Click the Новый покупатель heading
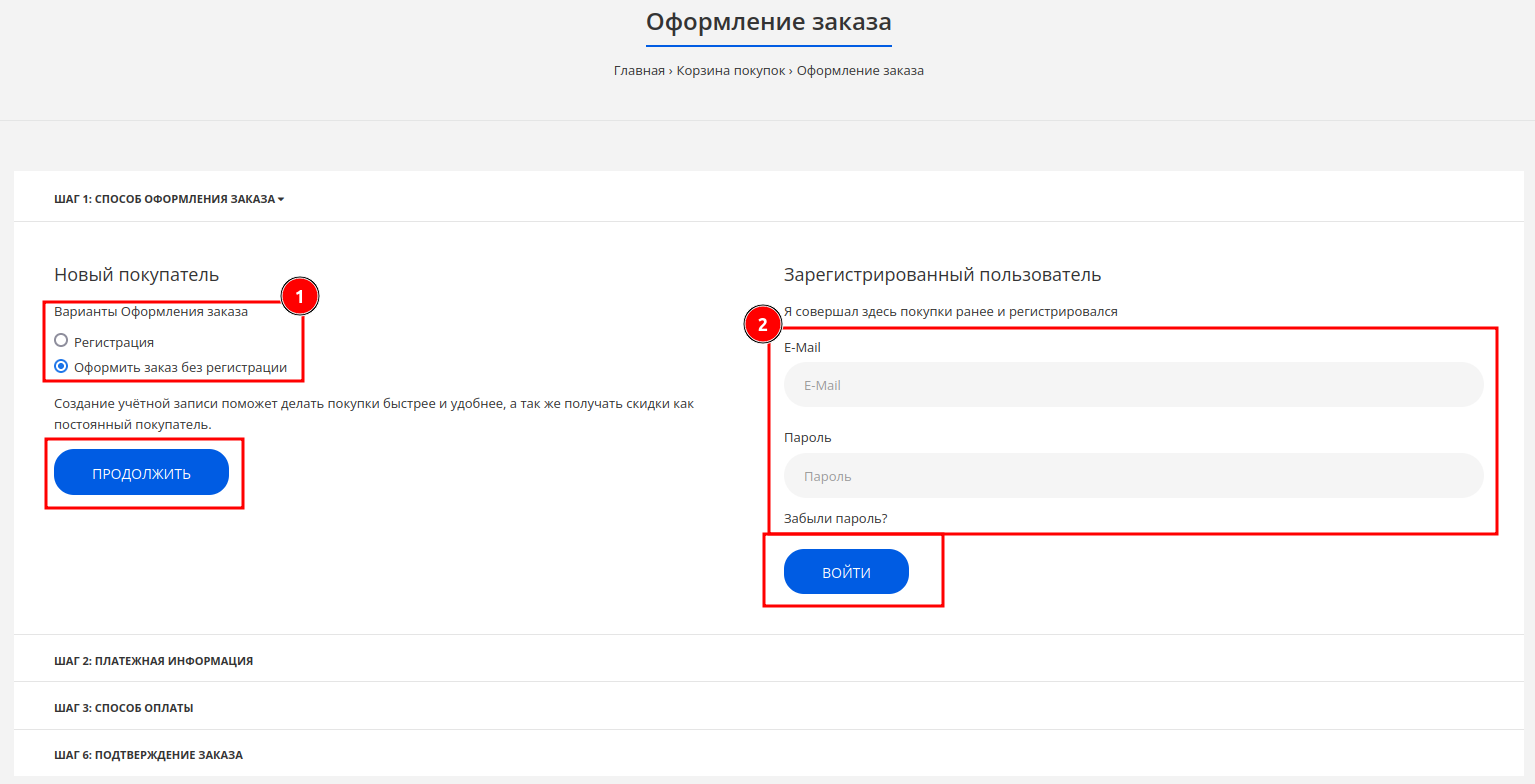1535x784 pixels. pos(136,275)
